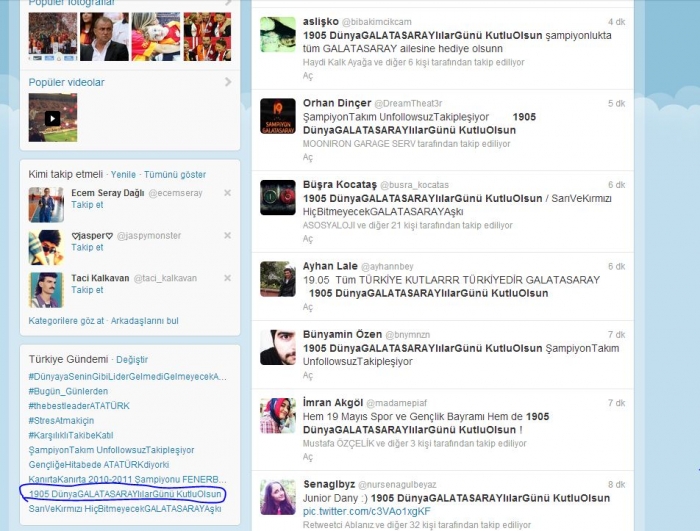Open Arkadaşlarını bul link
The width and height of the screenshot is (700, 531).
145,321
